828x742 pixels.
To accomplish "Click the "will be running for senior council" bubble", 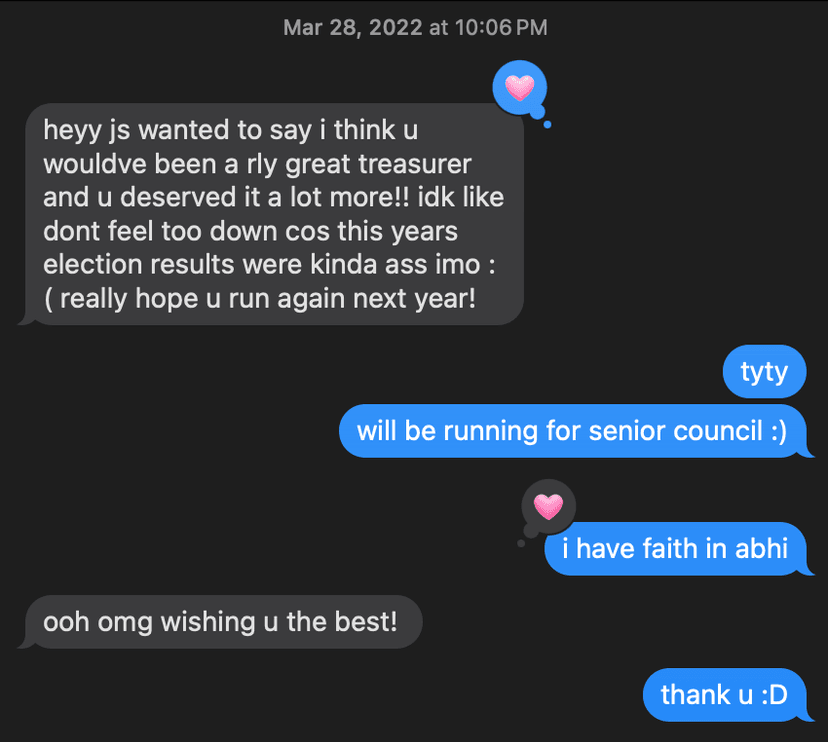I will click(572, 431).
